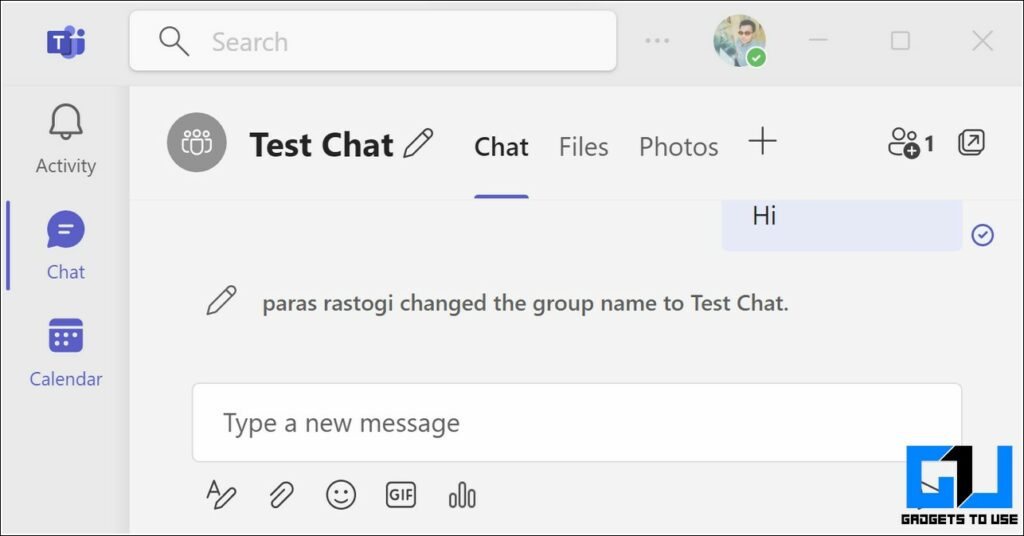Open the Settings and more ellipsis menu
Image resolution: width=1024 pixels, height=536 pixels.
[x=656, y=40]
